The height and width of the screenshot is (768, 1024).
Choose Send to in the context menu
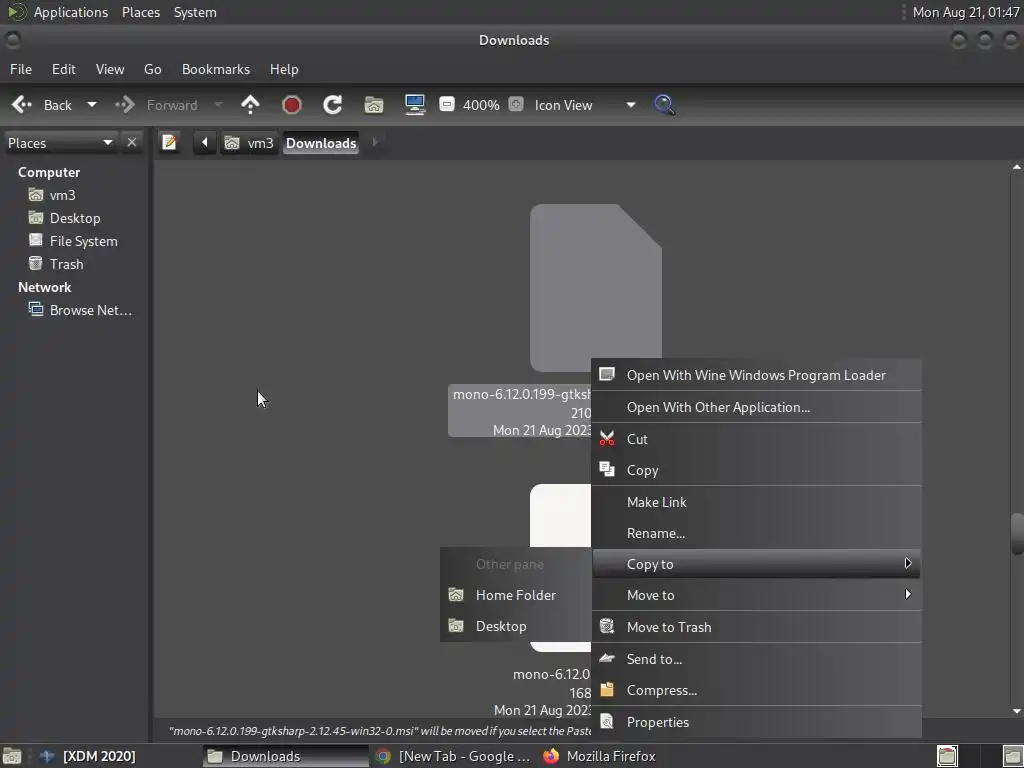[x=756, y=659]
